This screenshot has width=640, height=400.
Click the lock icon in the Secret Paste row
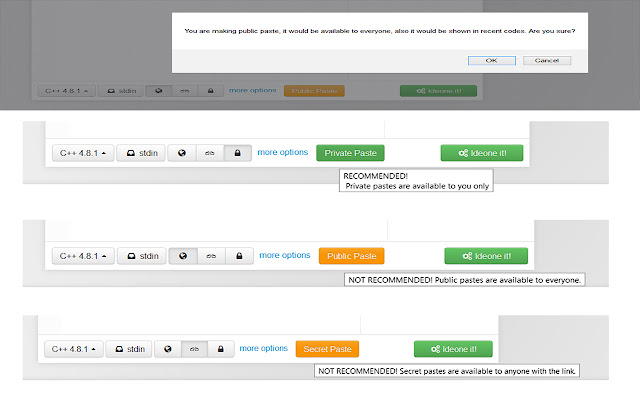221,349
